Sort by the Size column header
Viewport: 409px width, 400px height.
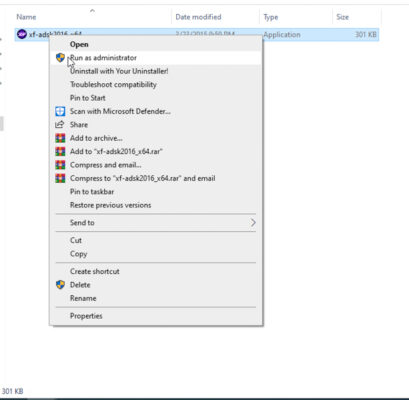342,17
